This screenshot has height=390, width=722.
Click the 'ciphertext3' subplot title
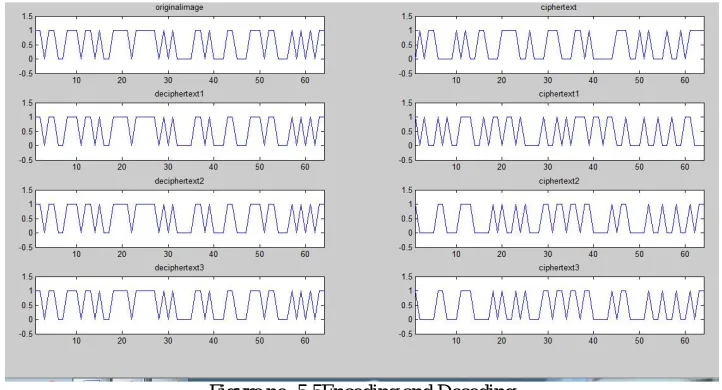pos(559,268)
